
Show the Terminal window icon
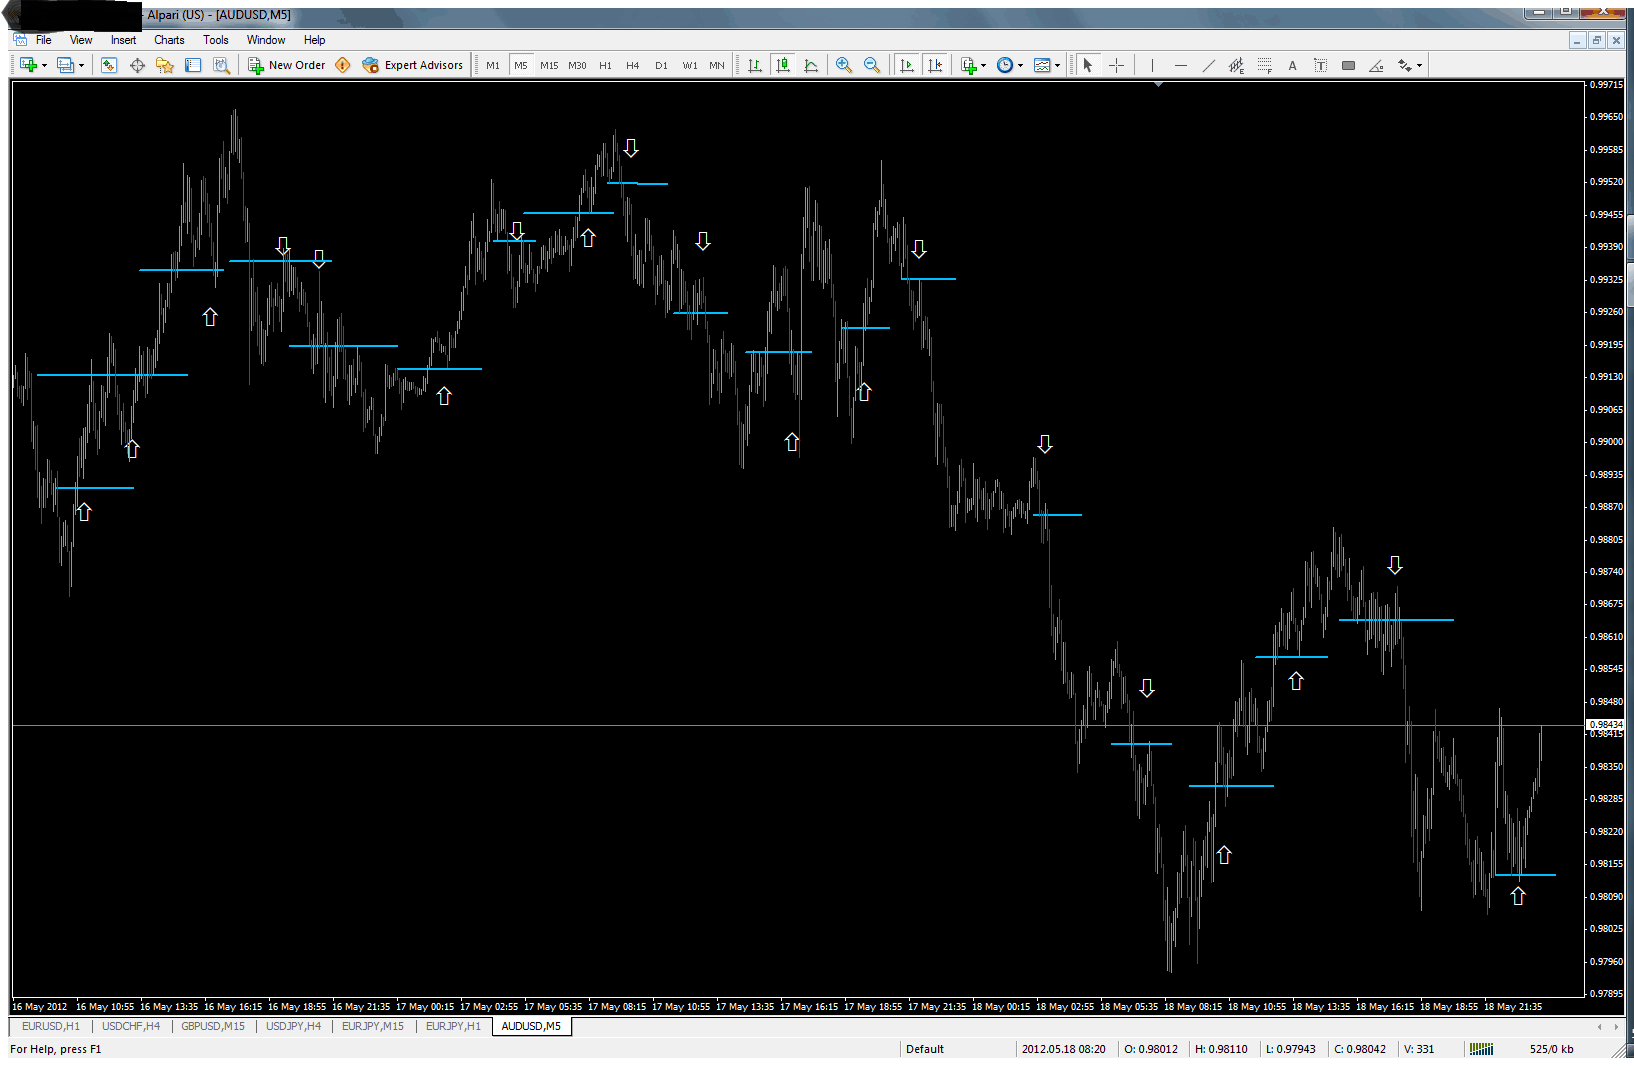point(193,65)
